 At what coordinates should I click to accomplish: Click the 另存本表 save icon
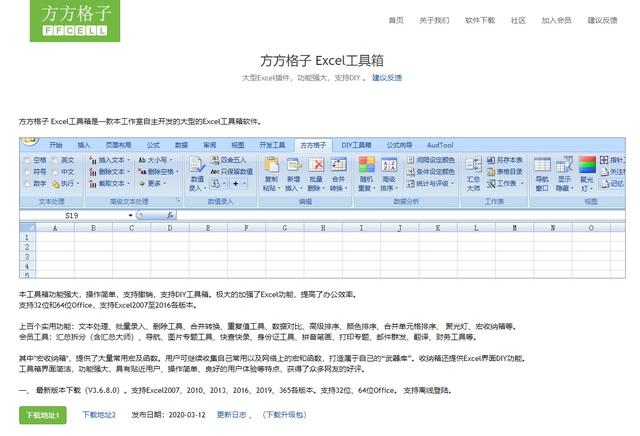coord(491,160)
